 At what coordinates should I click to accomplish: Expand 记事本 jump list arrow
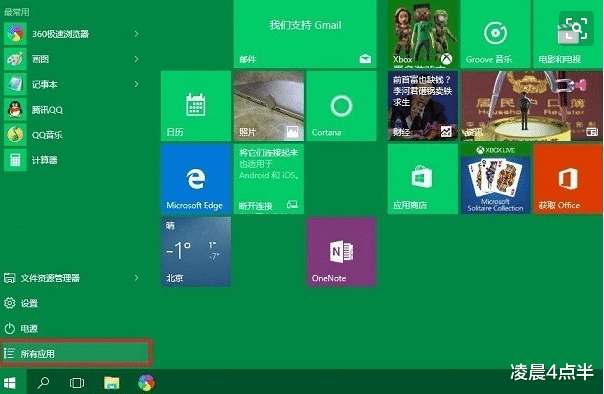coord(136,84)
